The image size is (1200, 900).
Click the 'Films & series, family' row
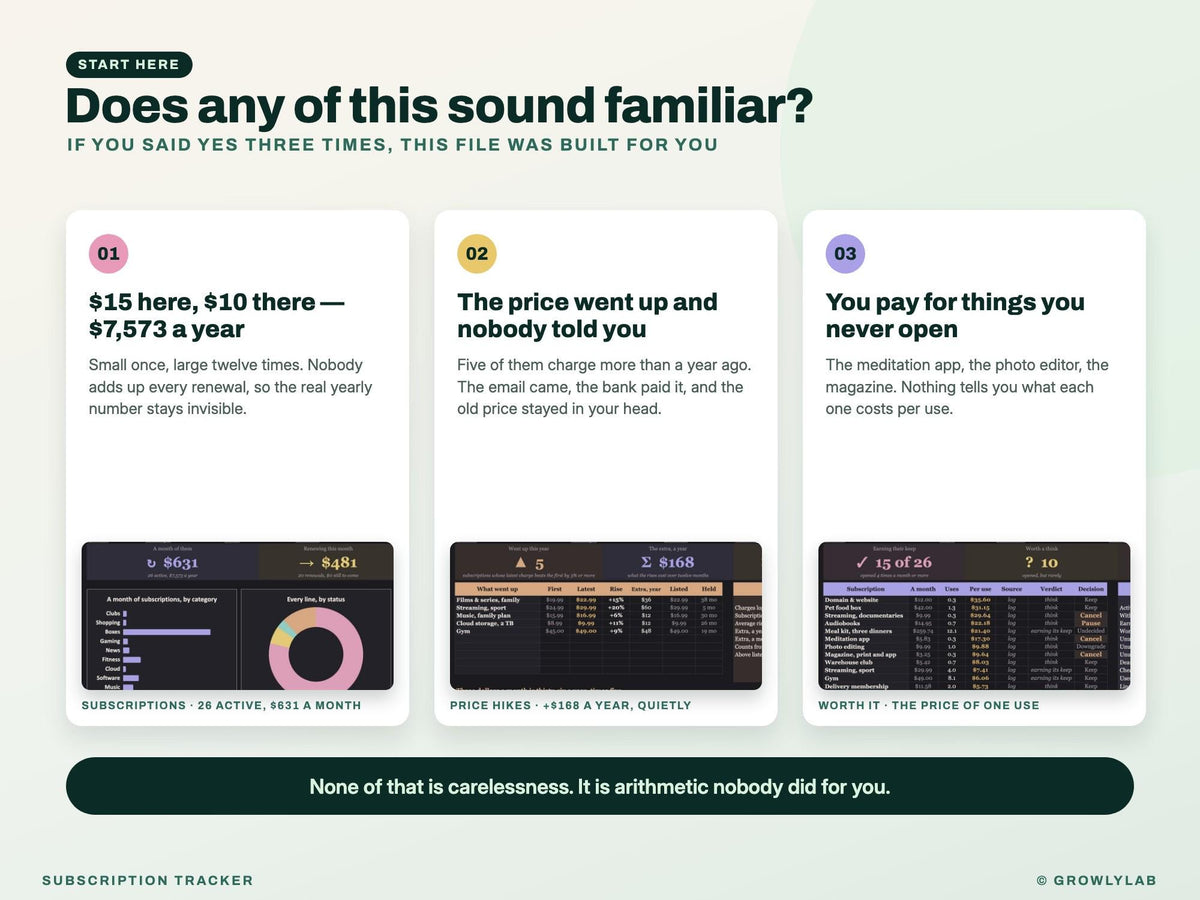click(588, 600)
